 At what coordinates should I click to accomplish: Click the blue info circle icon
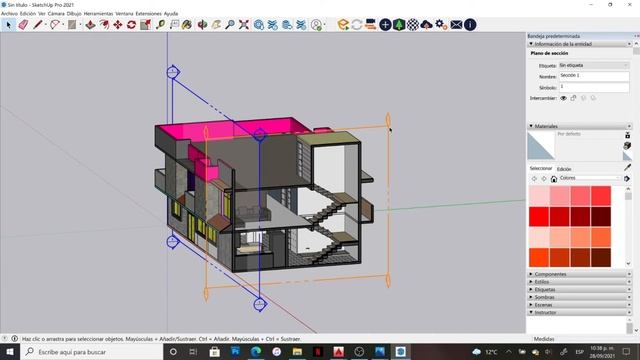[x=470, y=25]
